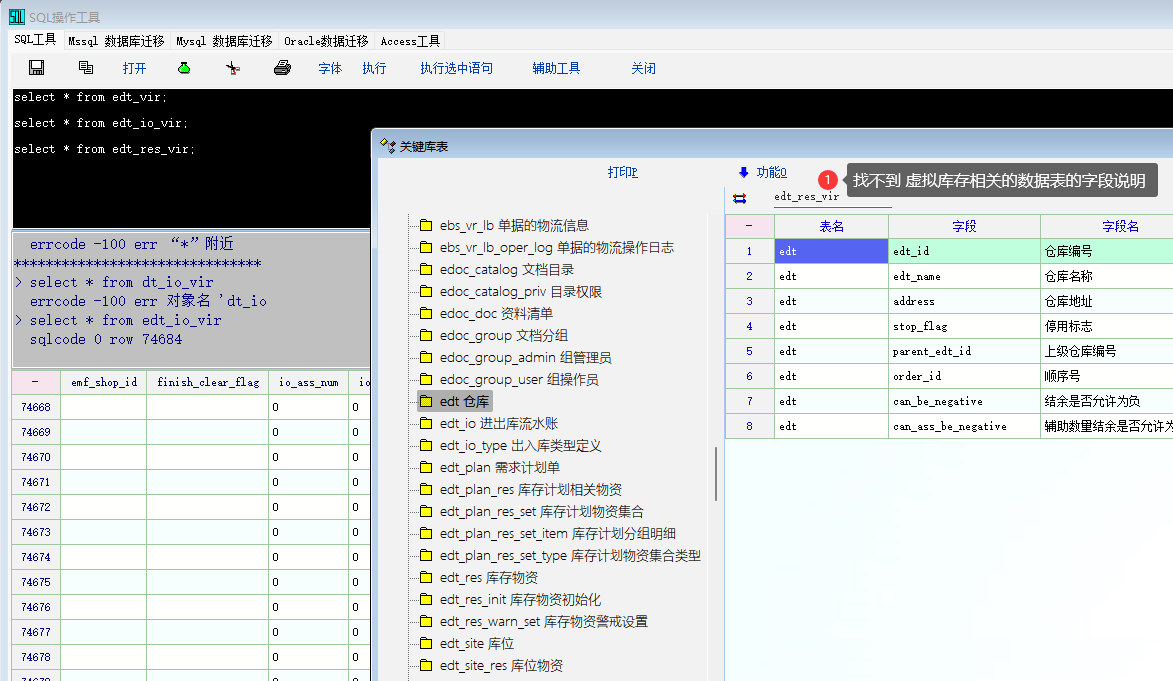Click 打印 in the 关键库表 dialog

pos(622,172)
